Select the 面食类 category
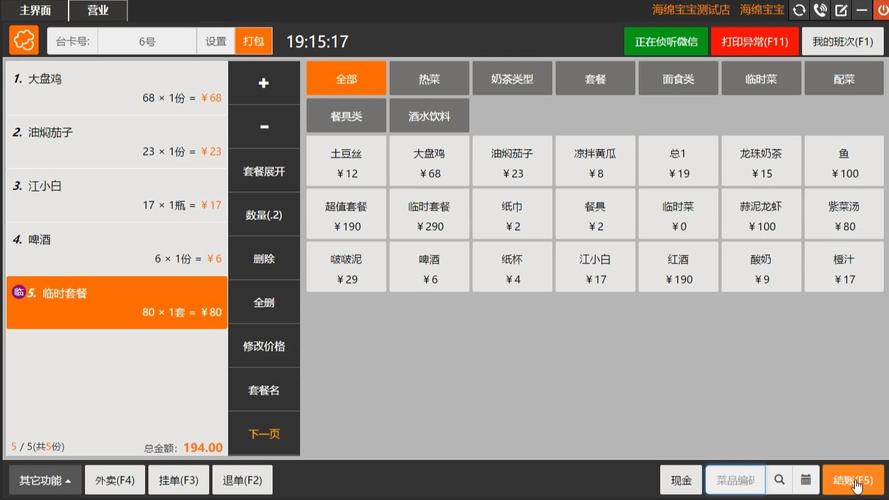Screen dimensions: 889x500 point(678,79)
